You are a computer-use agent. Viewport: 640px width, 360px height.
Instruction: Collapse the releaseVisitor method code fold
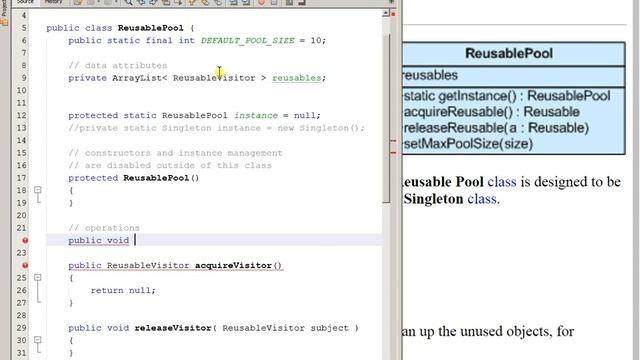(x=38, y=340)
